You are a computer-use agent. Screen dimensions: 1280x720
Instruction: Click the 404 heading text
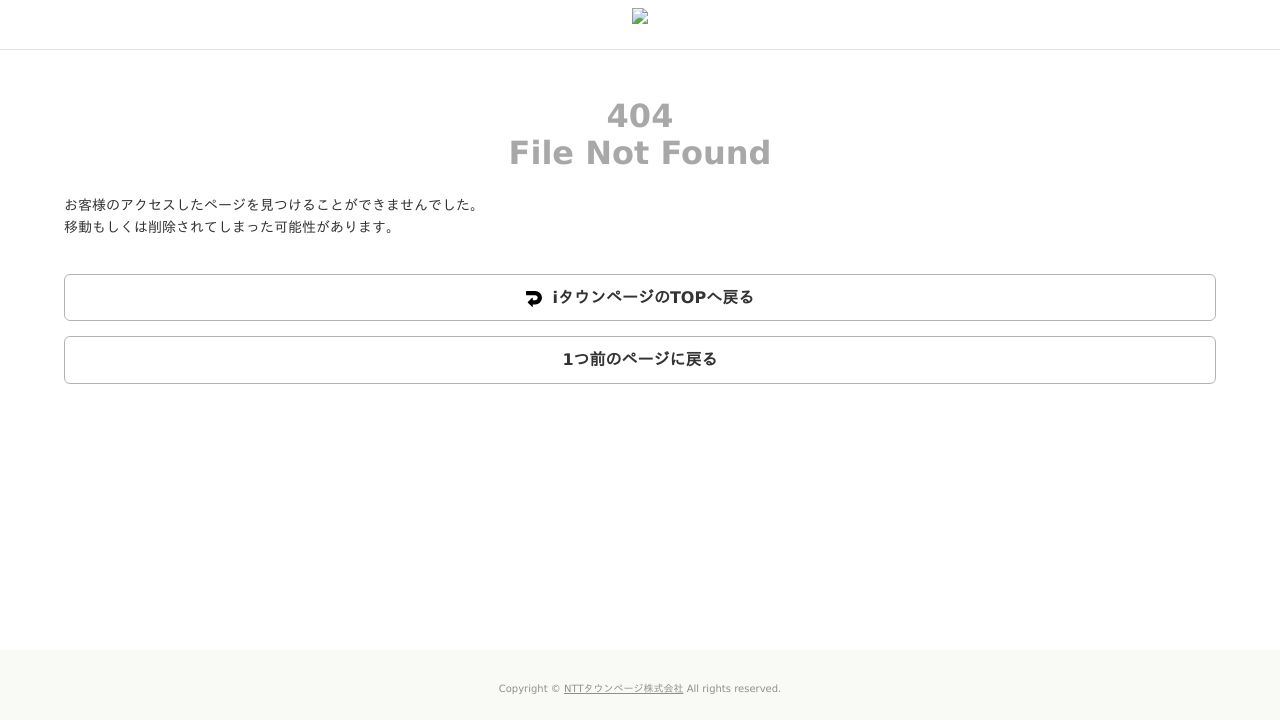pos(639,116)
